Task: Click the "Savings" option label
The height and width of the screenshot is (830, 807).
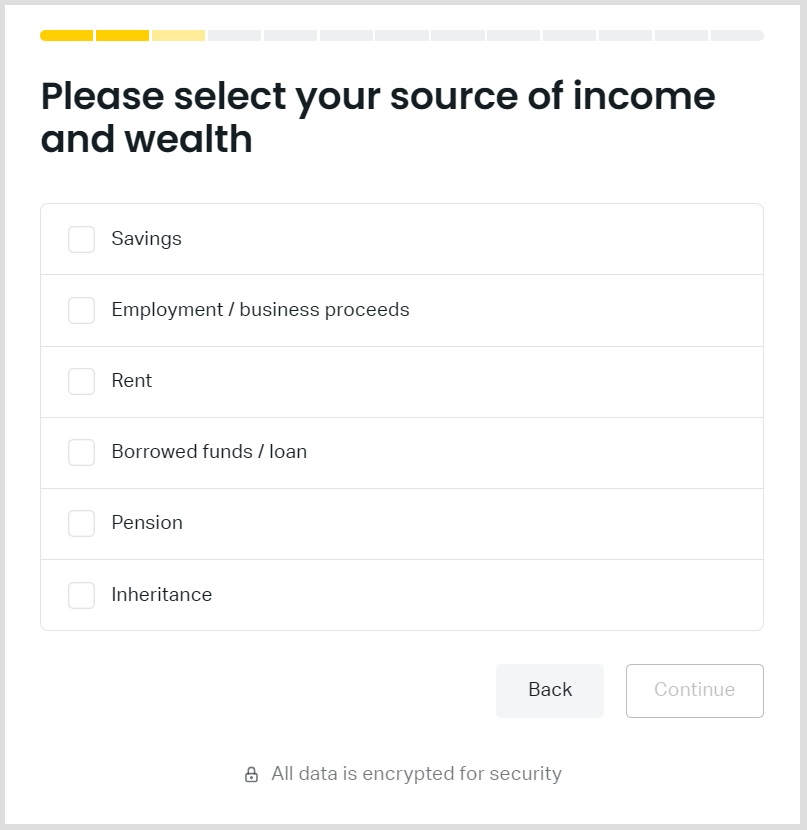Action: [x=146, y=239]
